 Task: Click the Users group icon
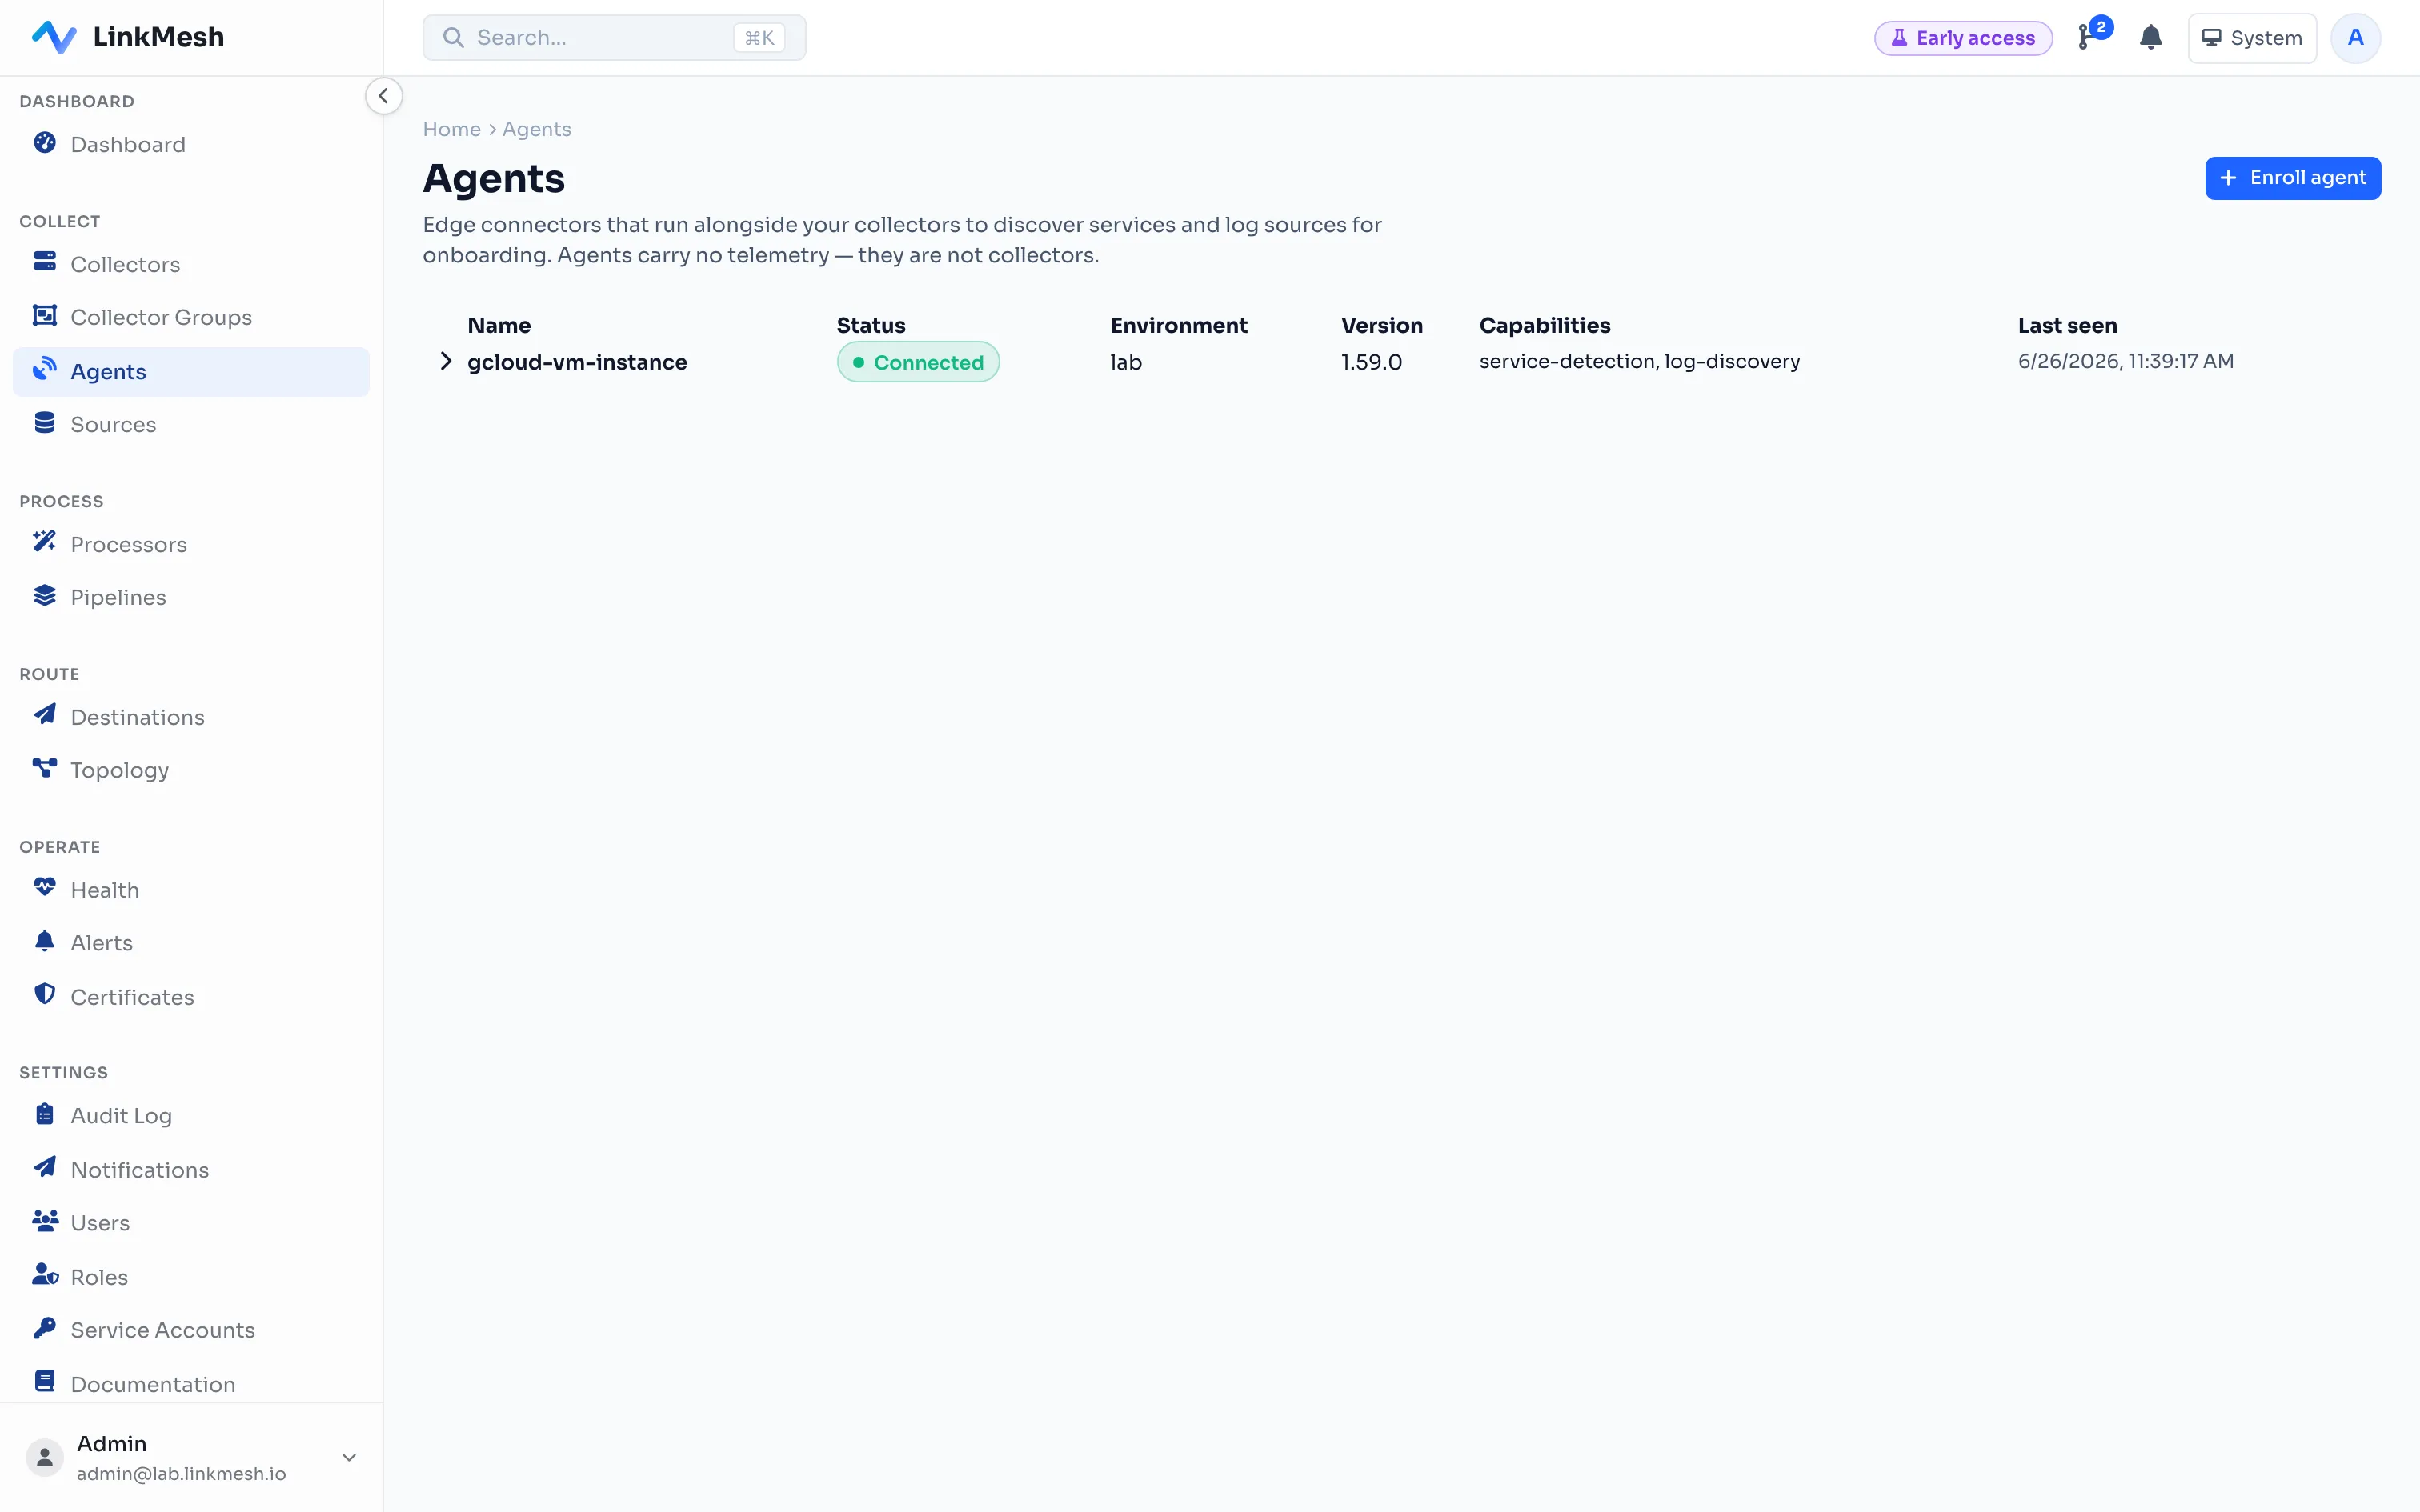pyautogui.click(x=45, y=1221)
